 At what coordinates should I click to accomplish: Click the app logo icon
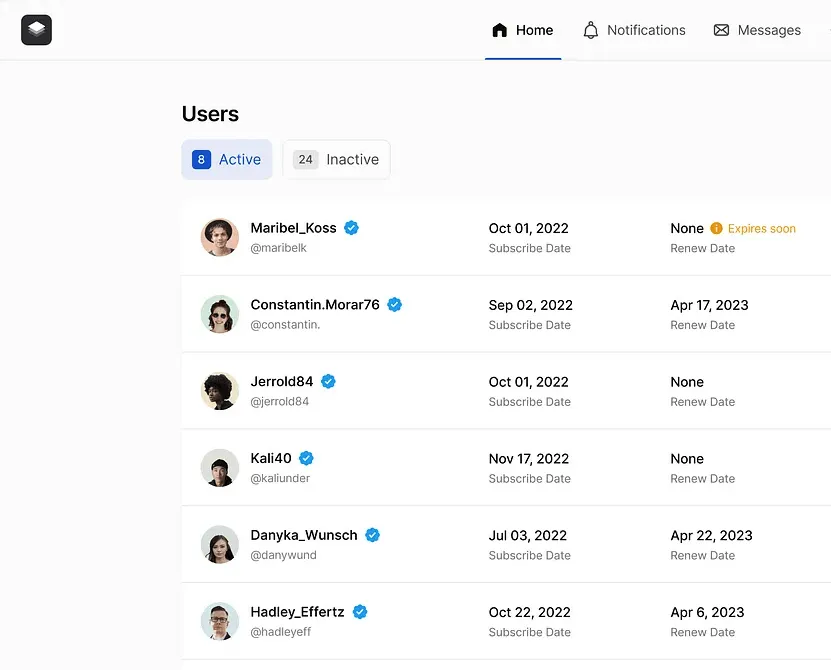point(37,30)
